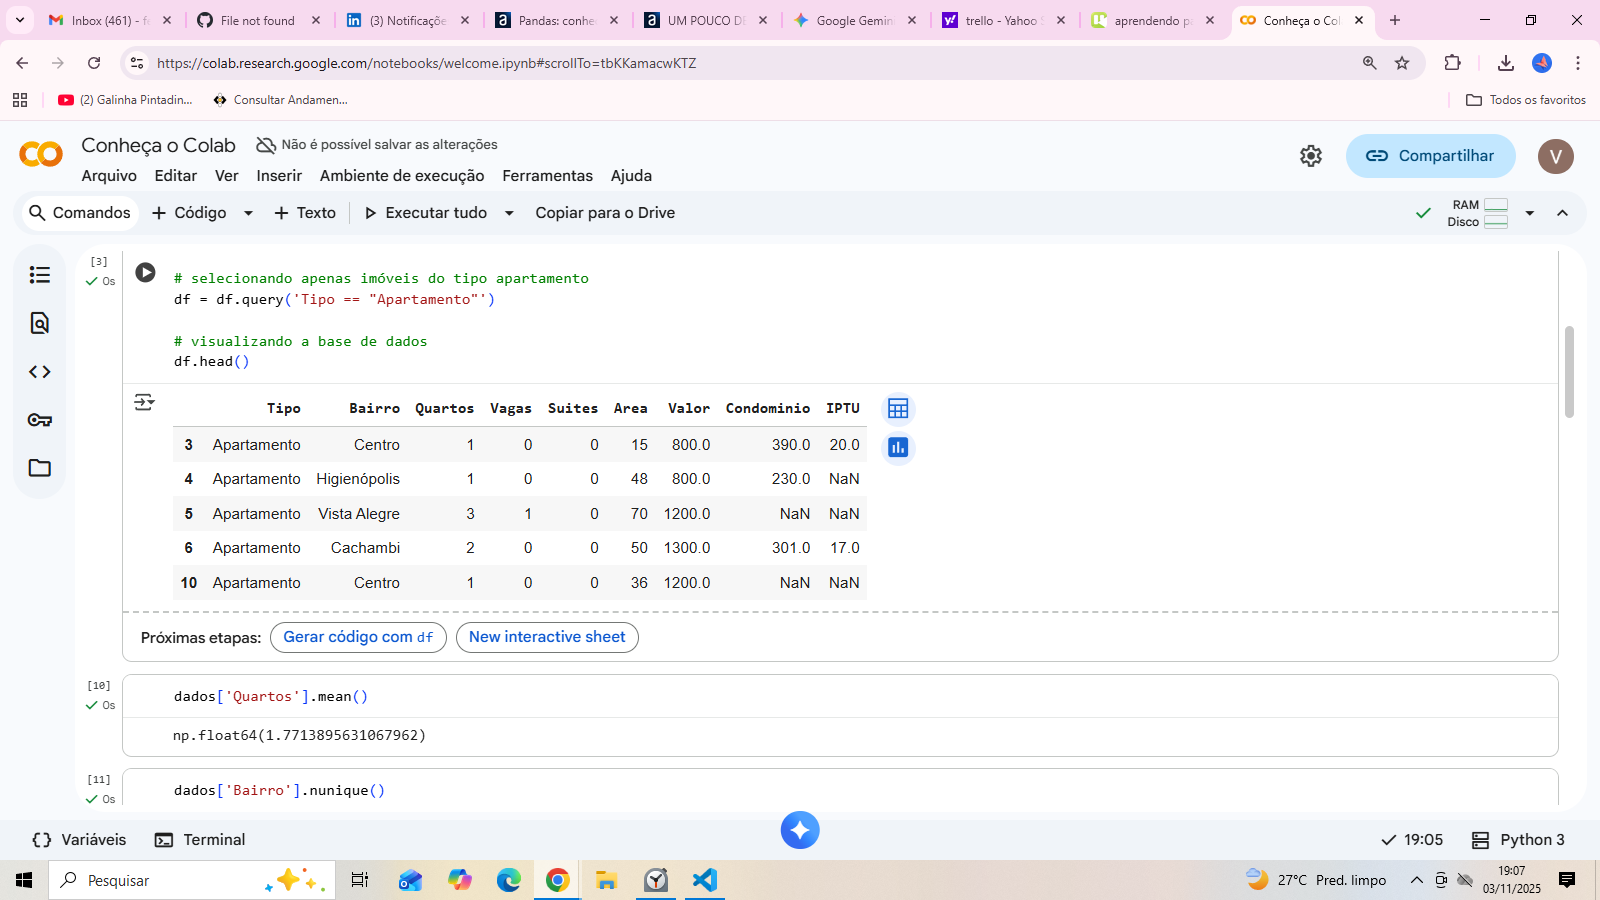The image size is (1600, 900).
Task: Click the suggest charts icon beside table
Action: tap(898, 448)
